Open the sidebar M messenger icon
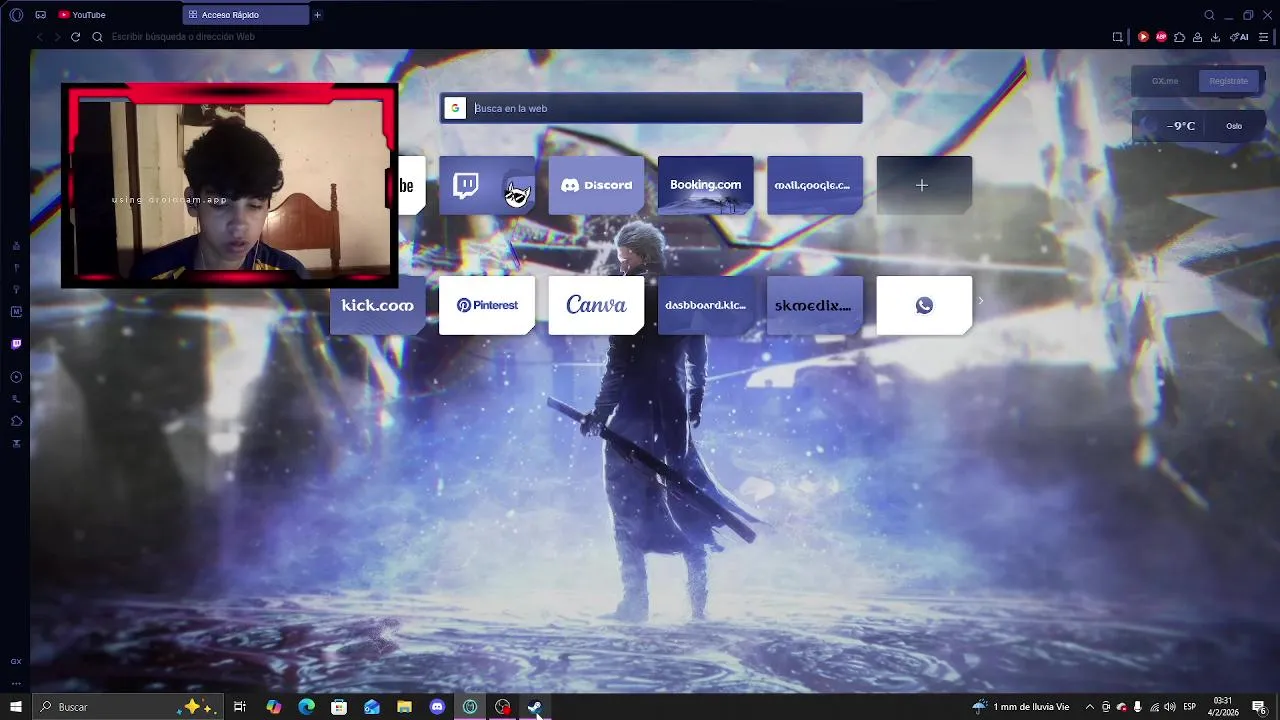This screenshot has width=1280, height=720. (16, 311)
